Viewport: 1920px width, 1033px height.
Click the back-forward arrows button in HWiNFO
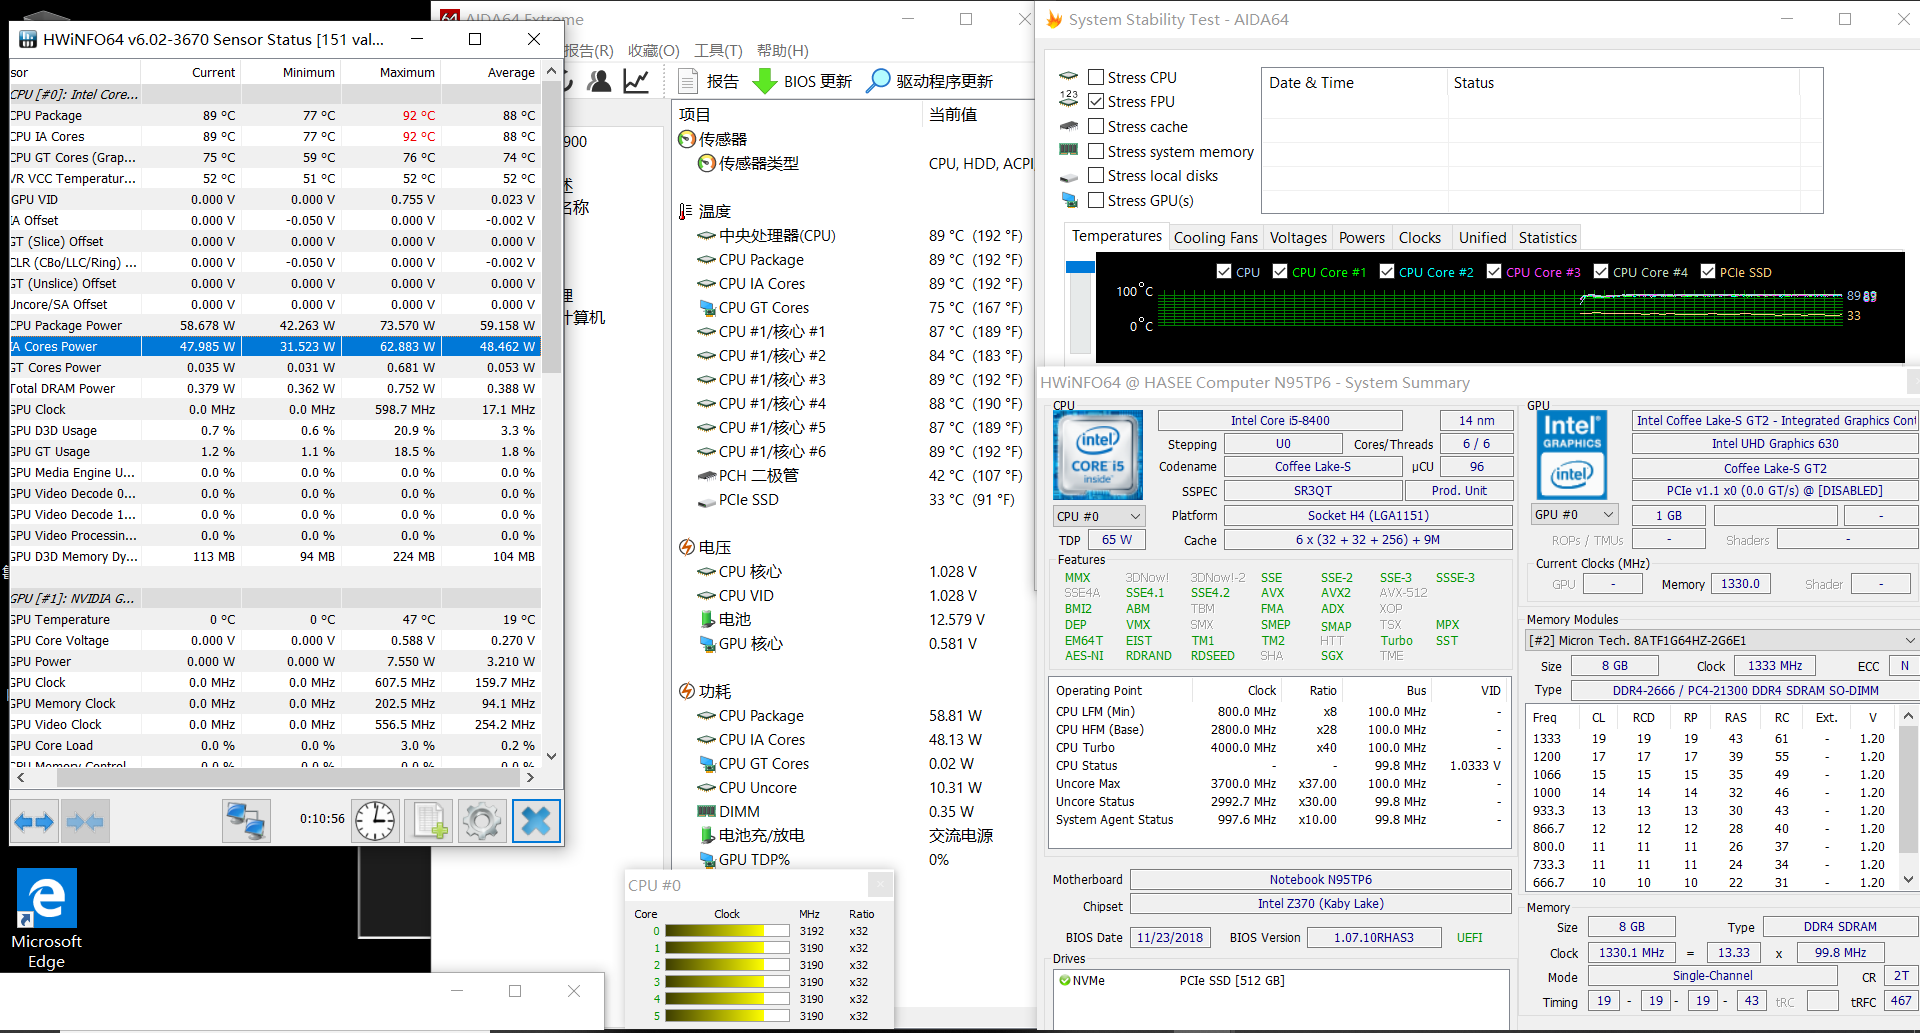click(33, 820)
